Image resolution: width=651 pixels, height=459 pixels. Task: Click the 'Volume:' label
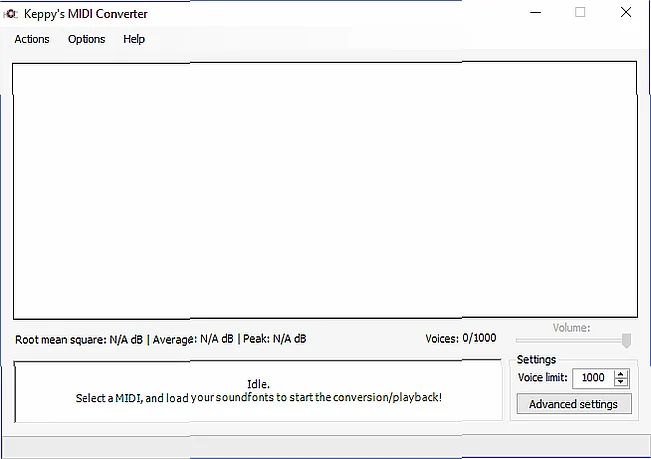[x=571, y=327]
